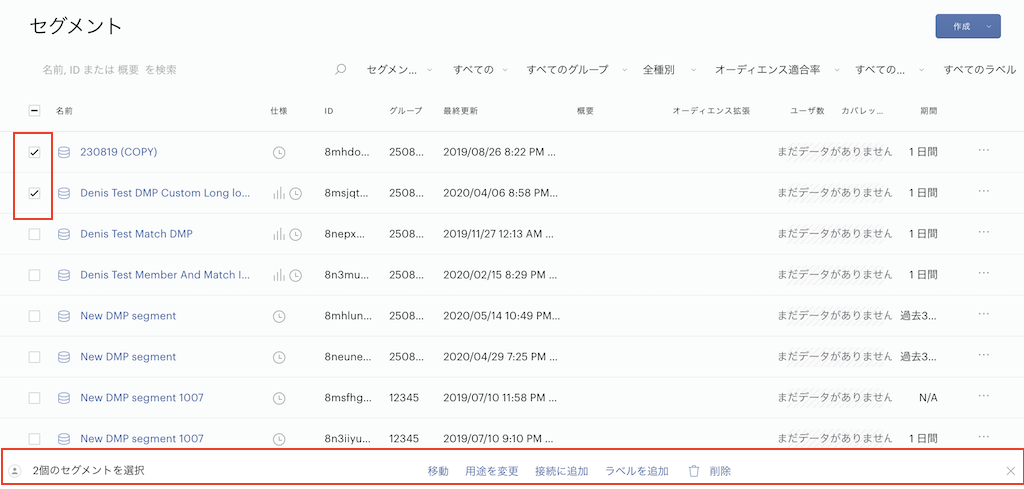Check checkbox for segment ID 8mhlun
1024x489 pixels.
coord(35,316)
